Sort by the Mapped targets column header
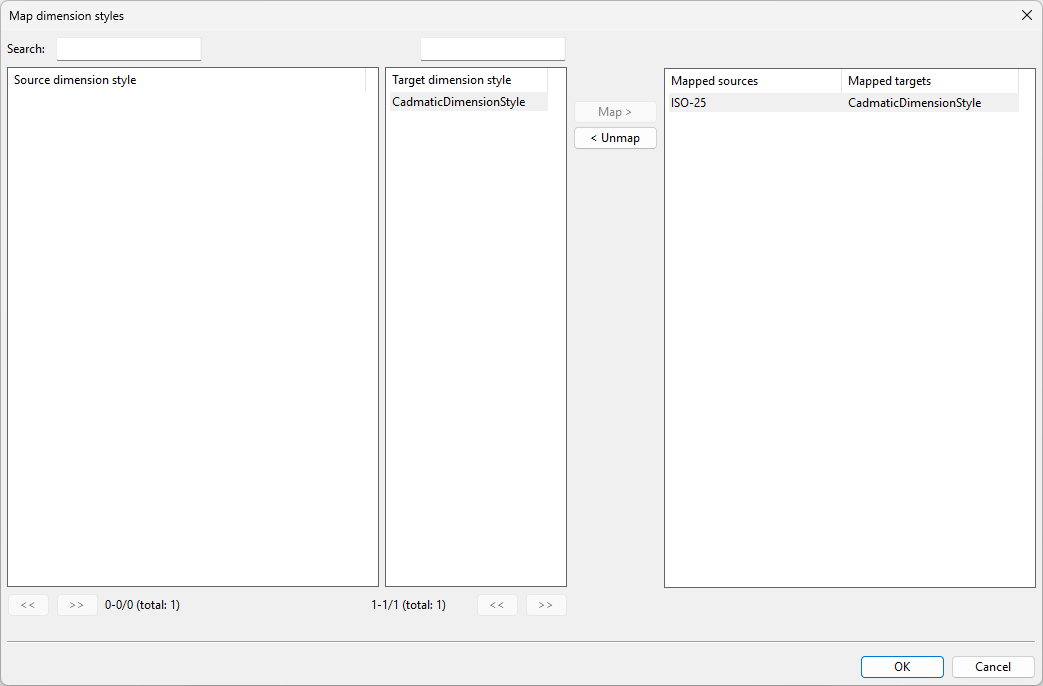This screenshot has height=686, width=1043. (x=929, y=81)
